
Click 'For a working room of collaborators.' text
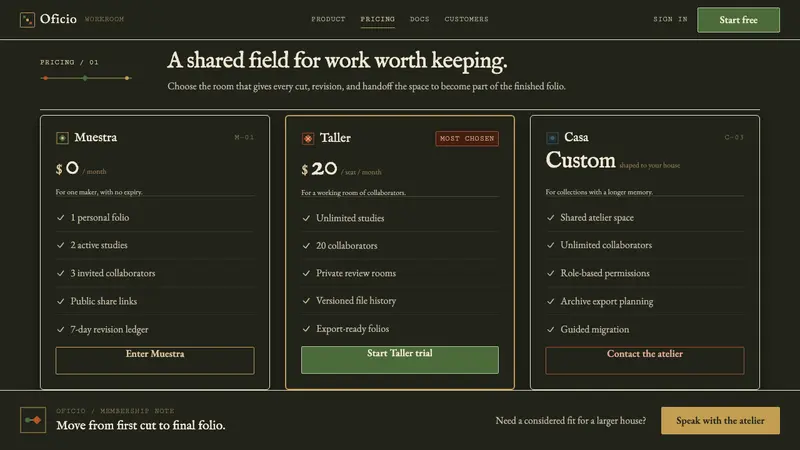pos(354,193)
